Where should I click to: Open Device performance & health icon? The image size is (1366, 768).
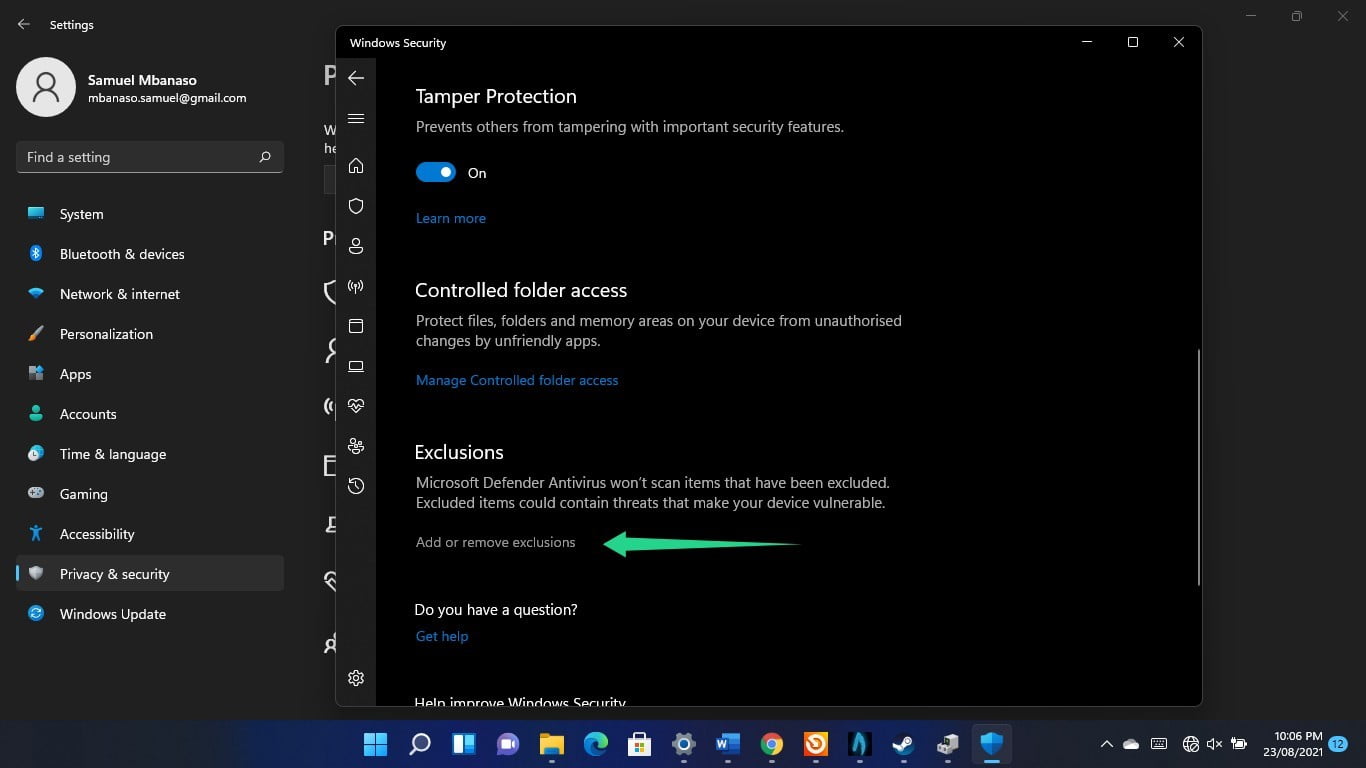pyautogui.click(x=355, y=405)
